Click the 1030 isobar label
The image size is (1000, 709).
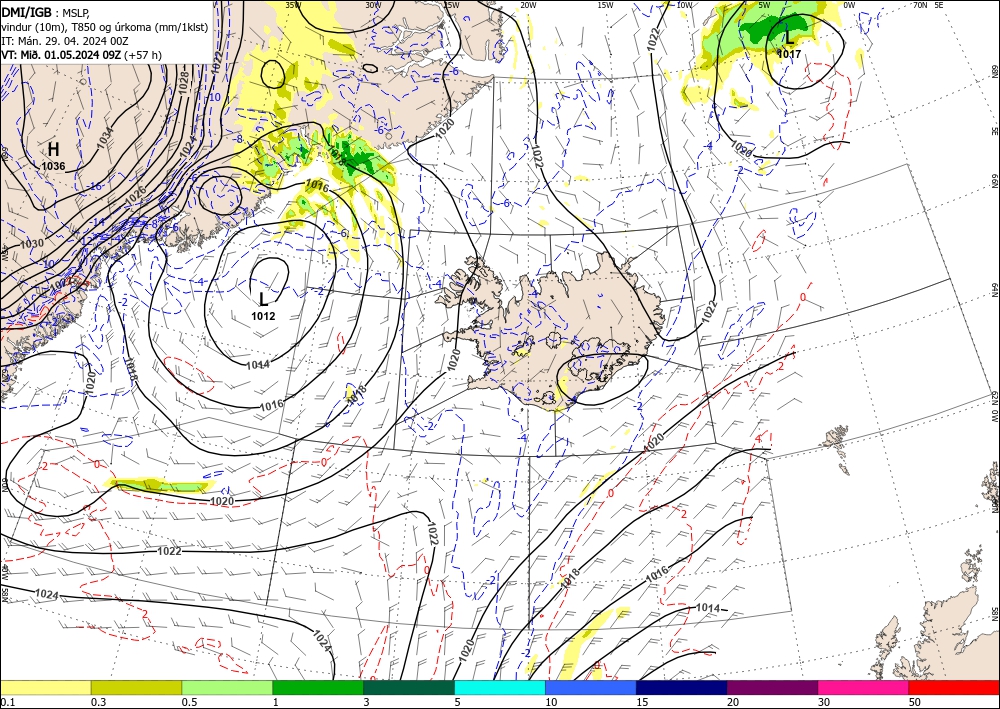tap(33, 243)
